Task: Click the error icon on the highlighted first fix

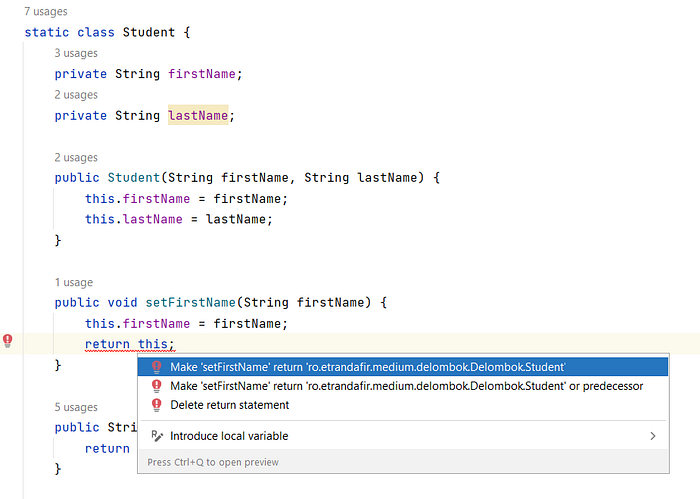Action: coord(156,367)
